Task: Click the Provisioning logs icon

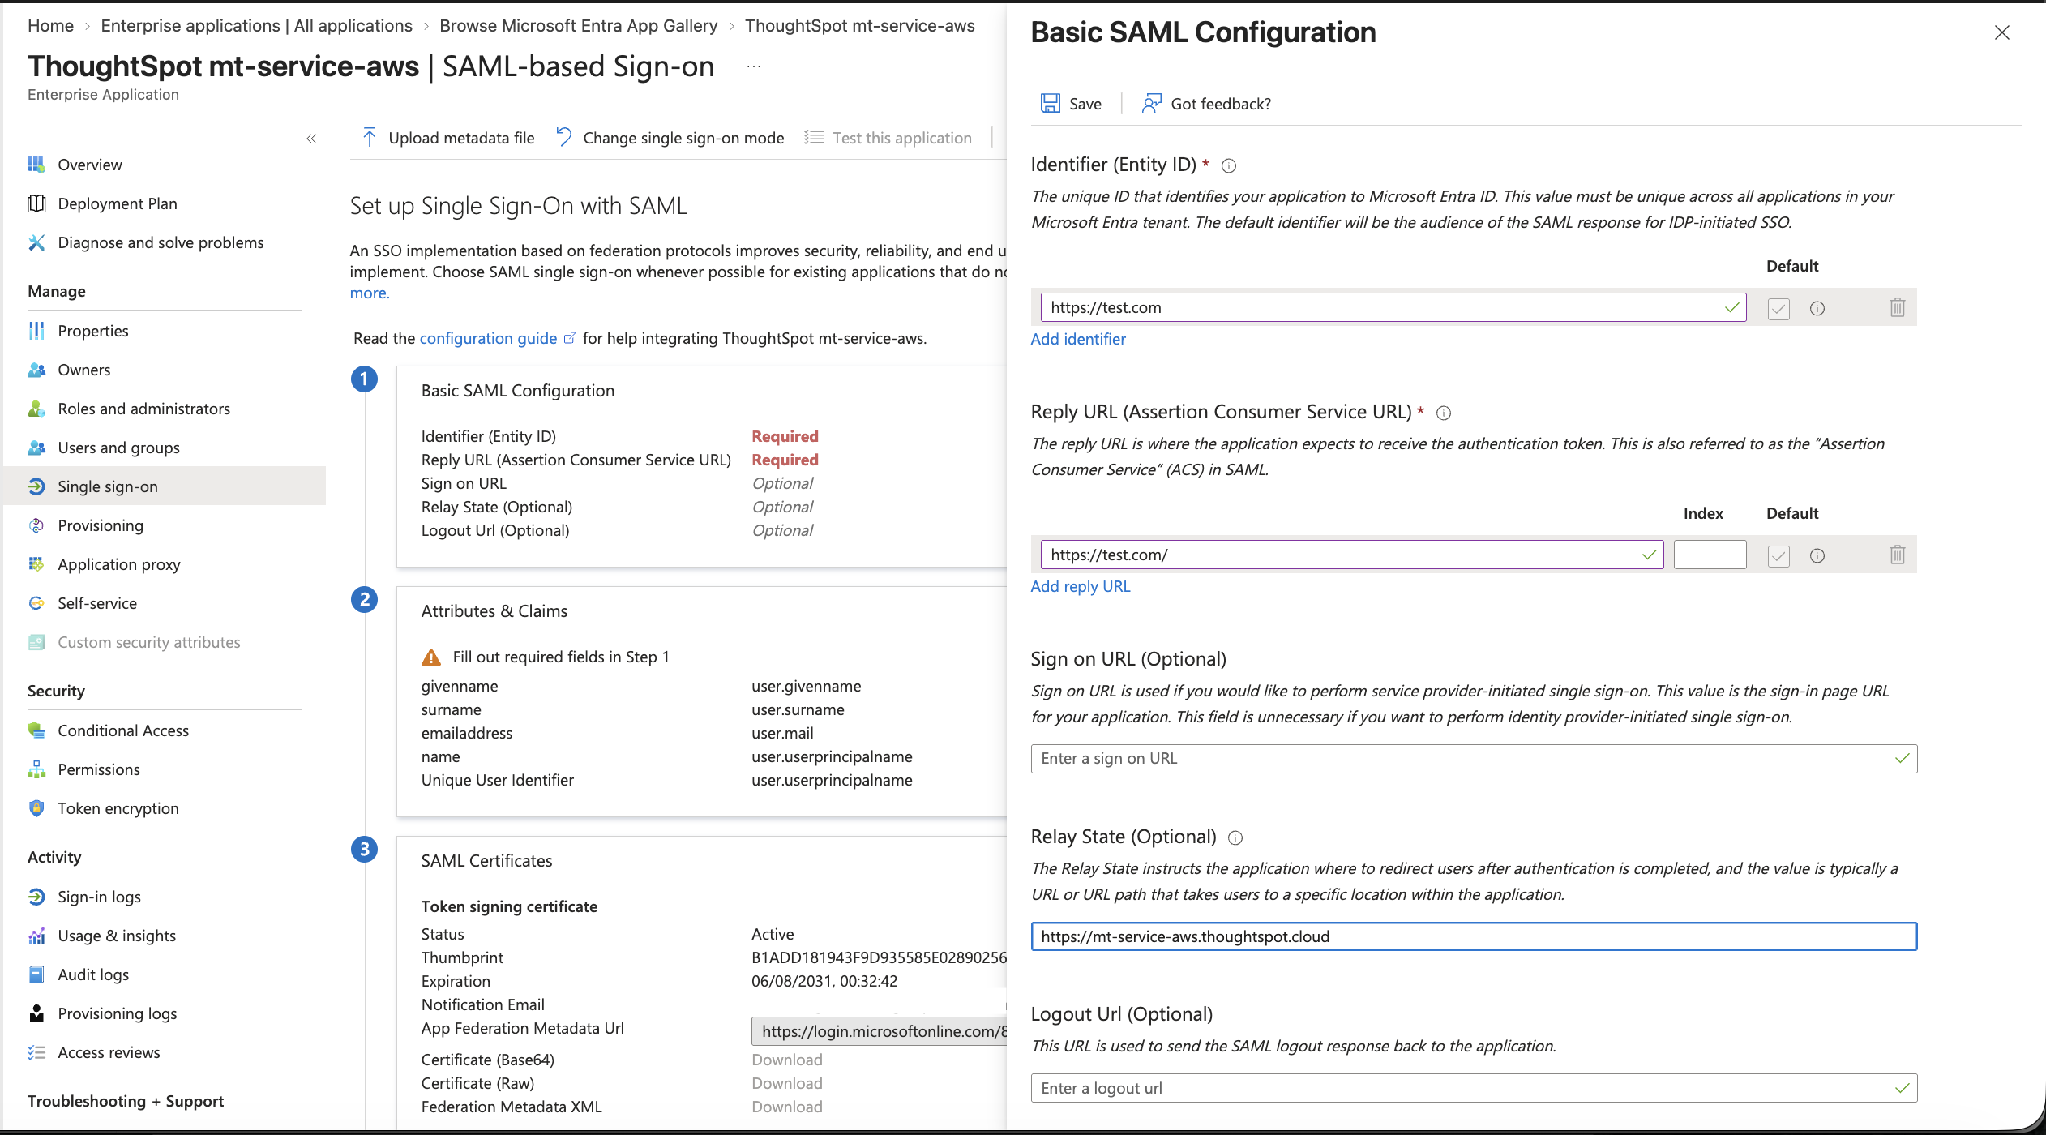Action: pos(37,1013)
